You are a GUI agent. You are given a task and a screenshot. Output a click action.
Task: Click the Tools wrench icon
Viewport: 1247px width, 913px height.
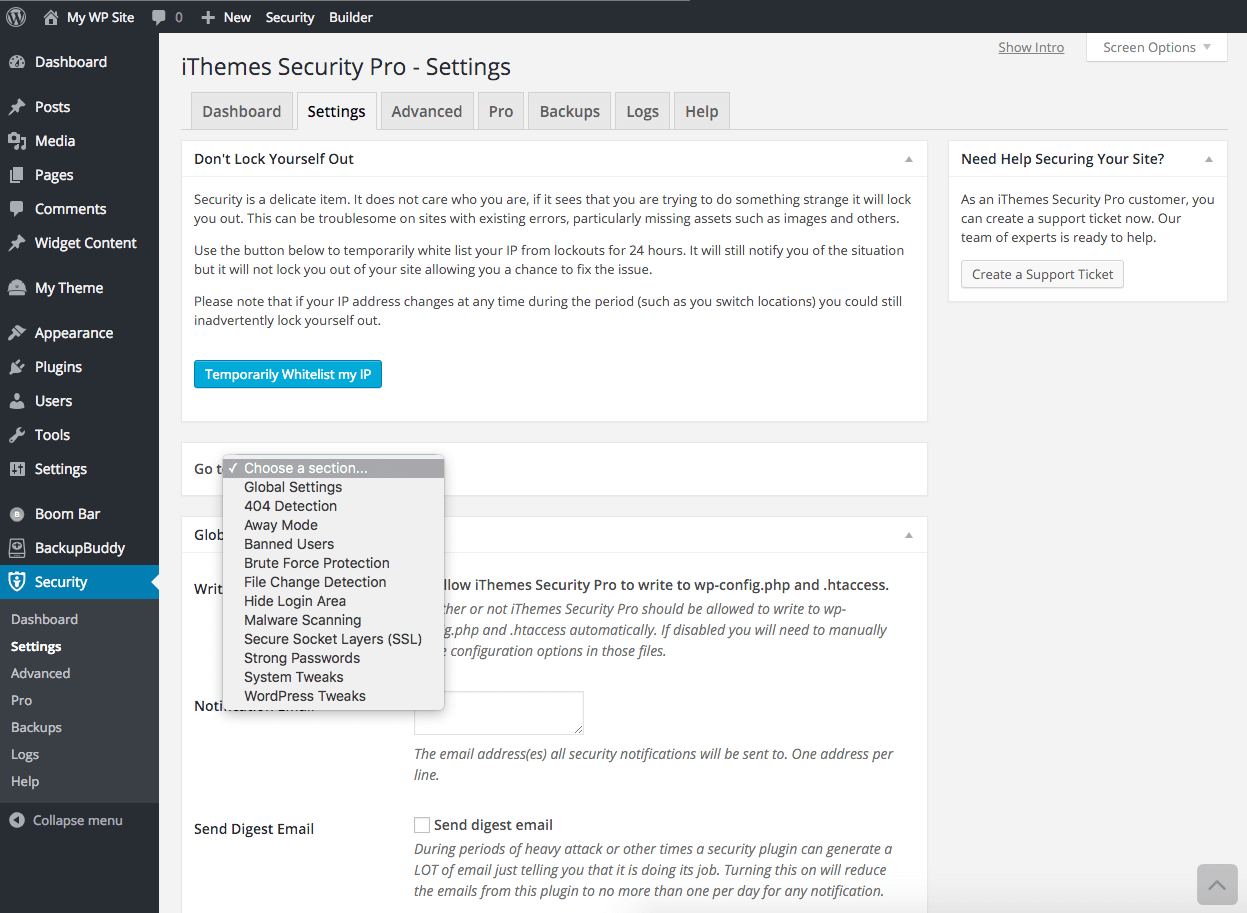point(17,435)
